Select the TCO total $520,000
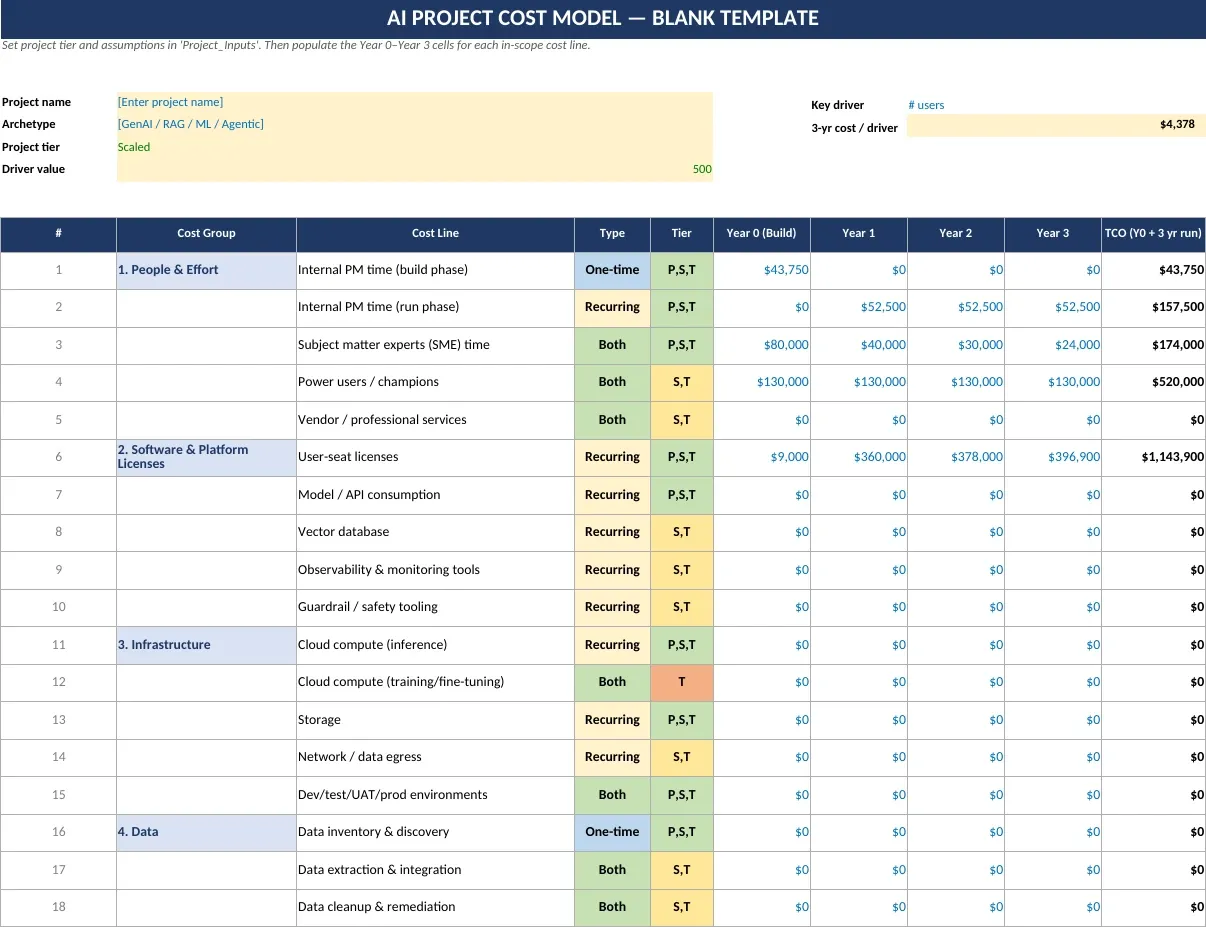 1153,382
